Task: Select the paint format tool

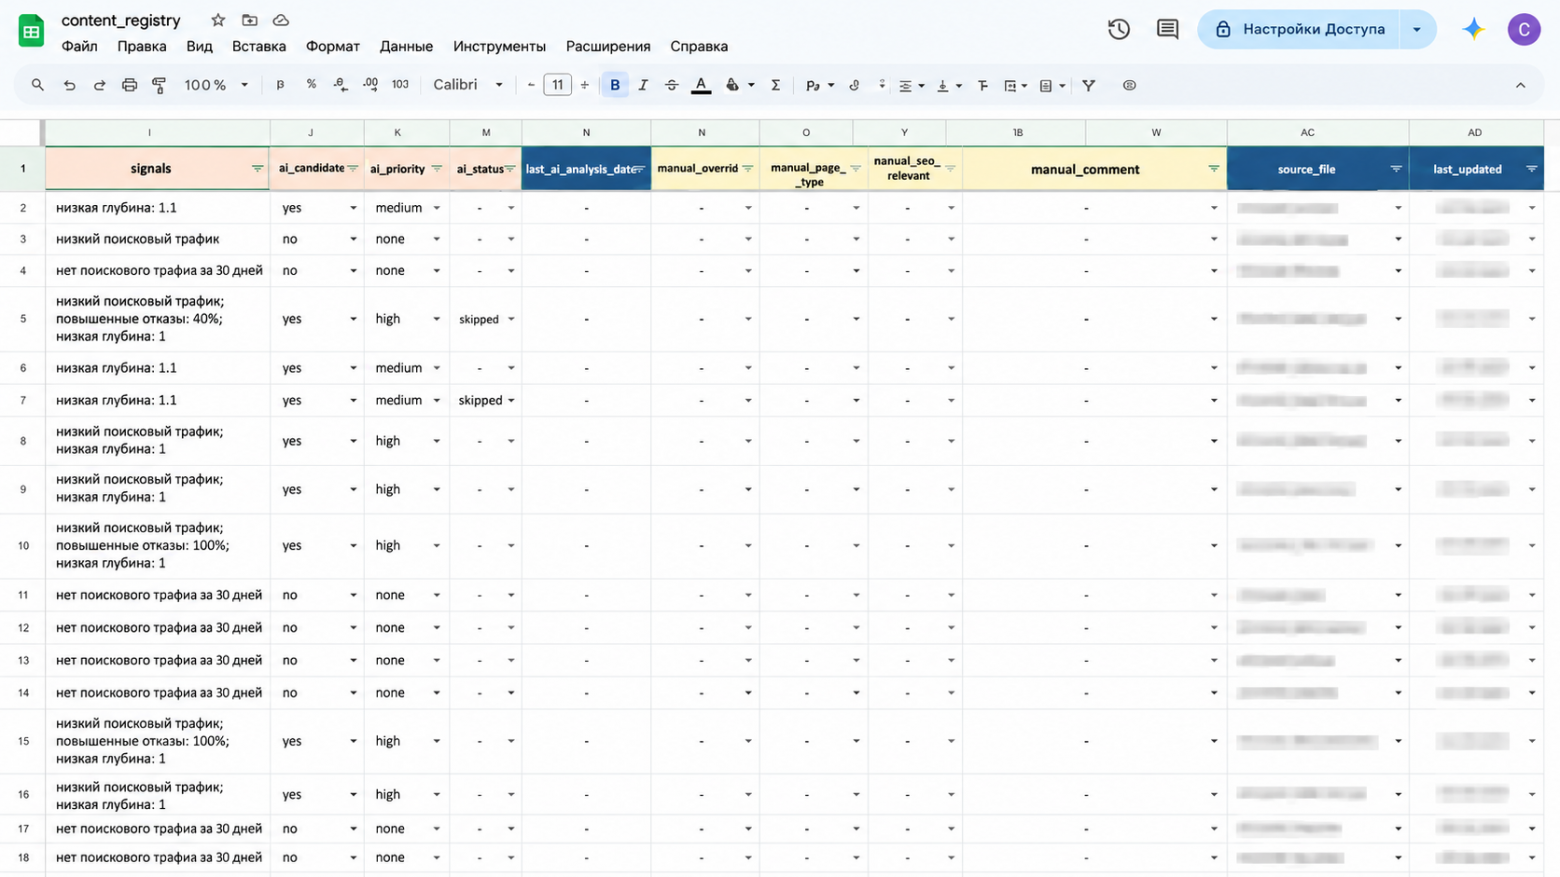Action: pyautogui.click(x=159, y=86)
